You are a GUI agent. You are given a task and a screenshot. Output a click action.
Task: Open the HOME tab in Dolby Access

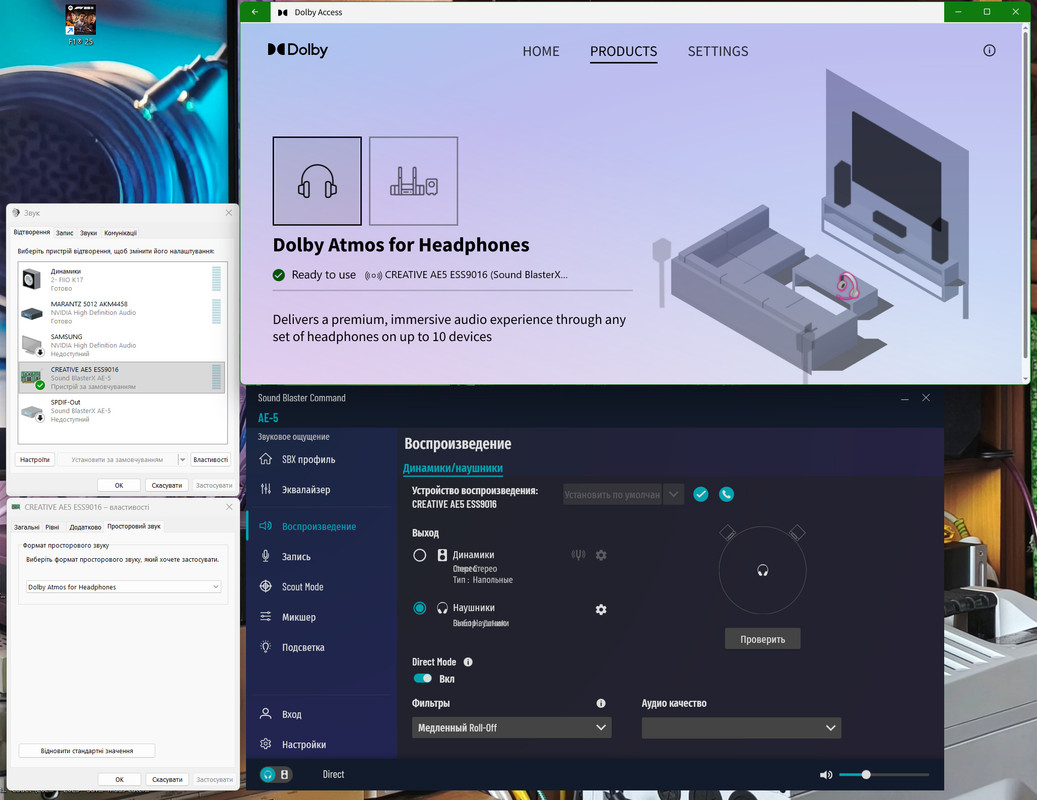click(x=540, y=51)
